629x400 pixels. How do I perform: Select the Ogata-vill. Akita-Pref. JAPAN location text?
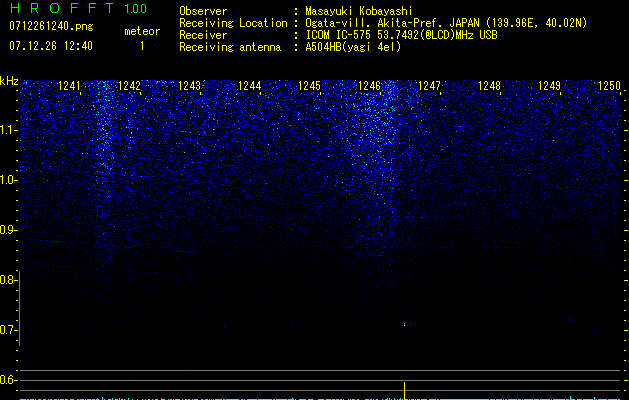coord(446,23)
